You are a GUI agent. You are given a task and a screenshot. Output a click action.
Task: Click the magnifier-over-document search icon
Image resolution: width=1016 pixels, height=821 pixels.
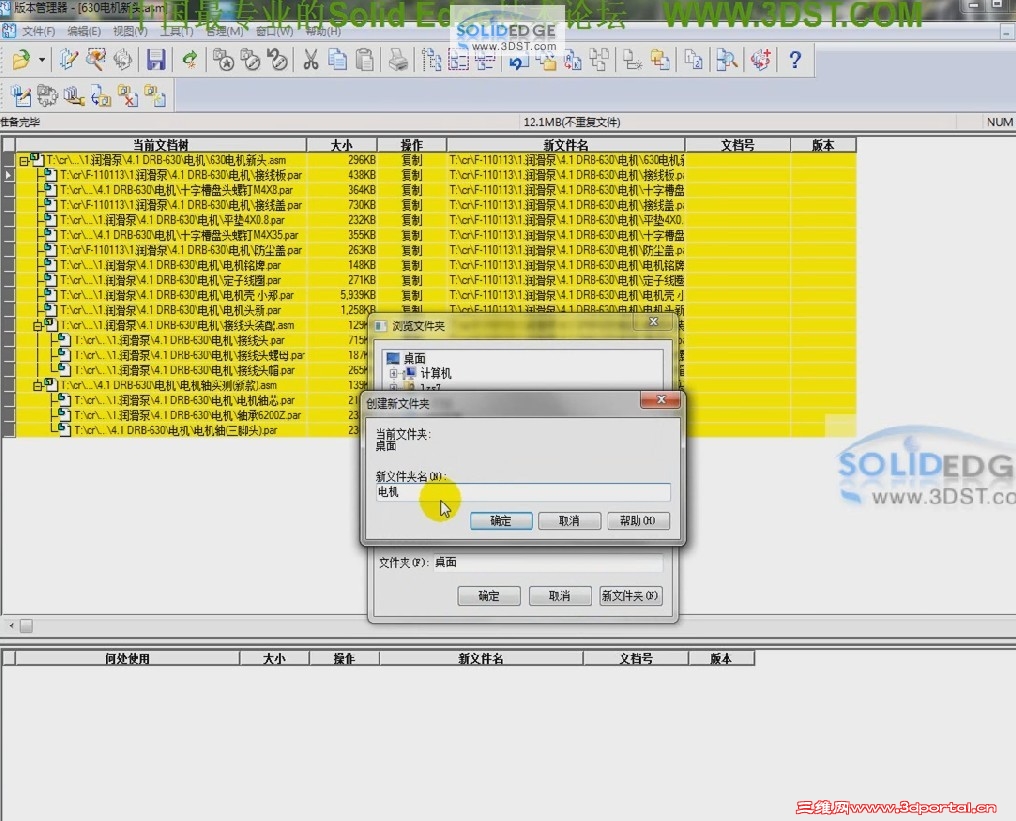727,60
